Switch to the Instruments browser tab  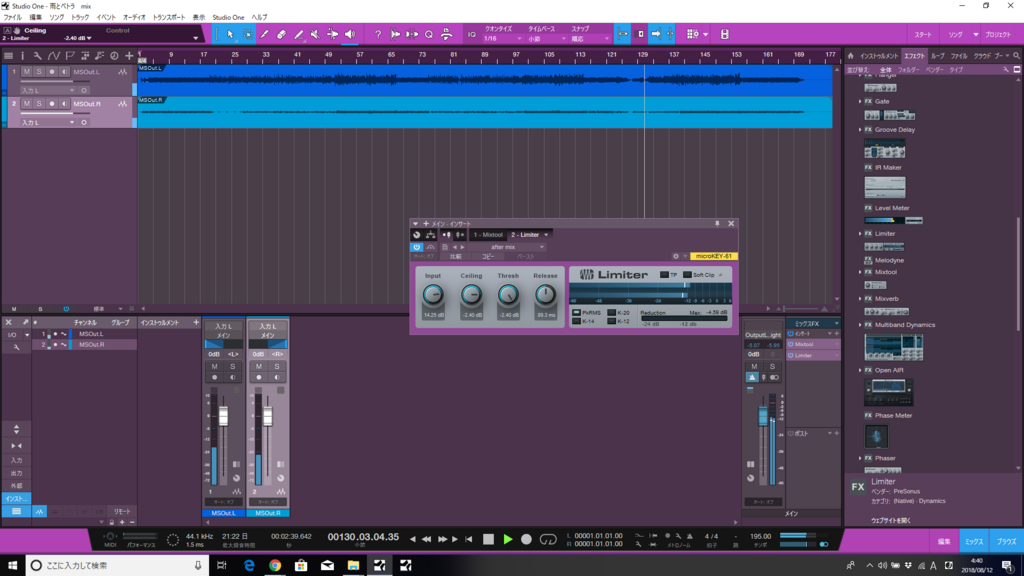click(879, 56)
